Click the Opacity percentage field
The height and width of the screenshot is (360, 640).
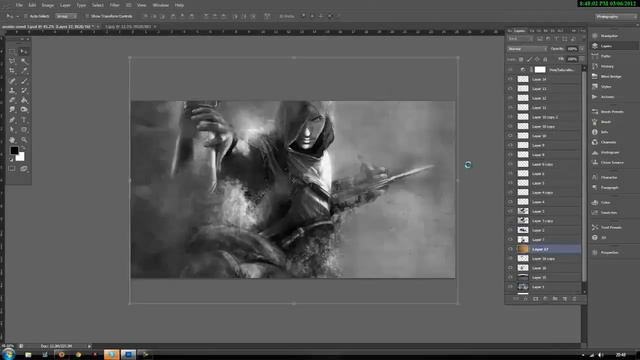572,49
